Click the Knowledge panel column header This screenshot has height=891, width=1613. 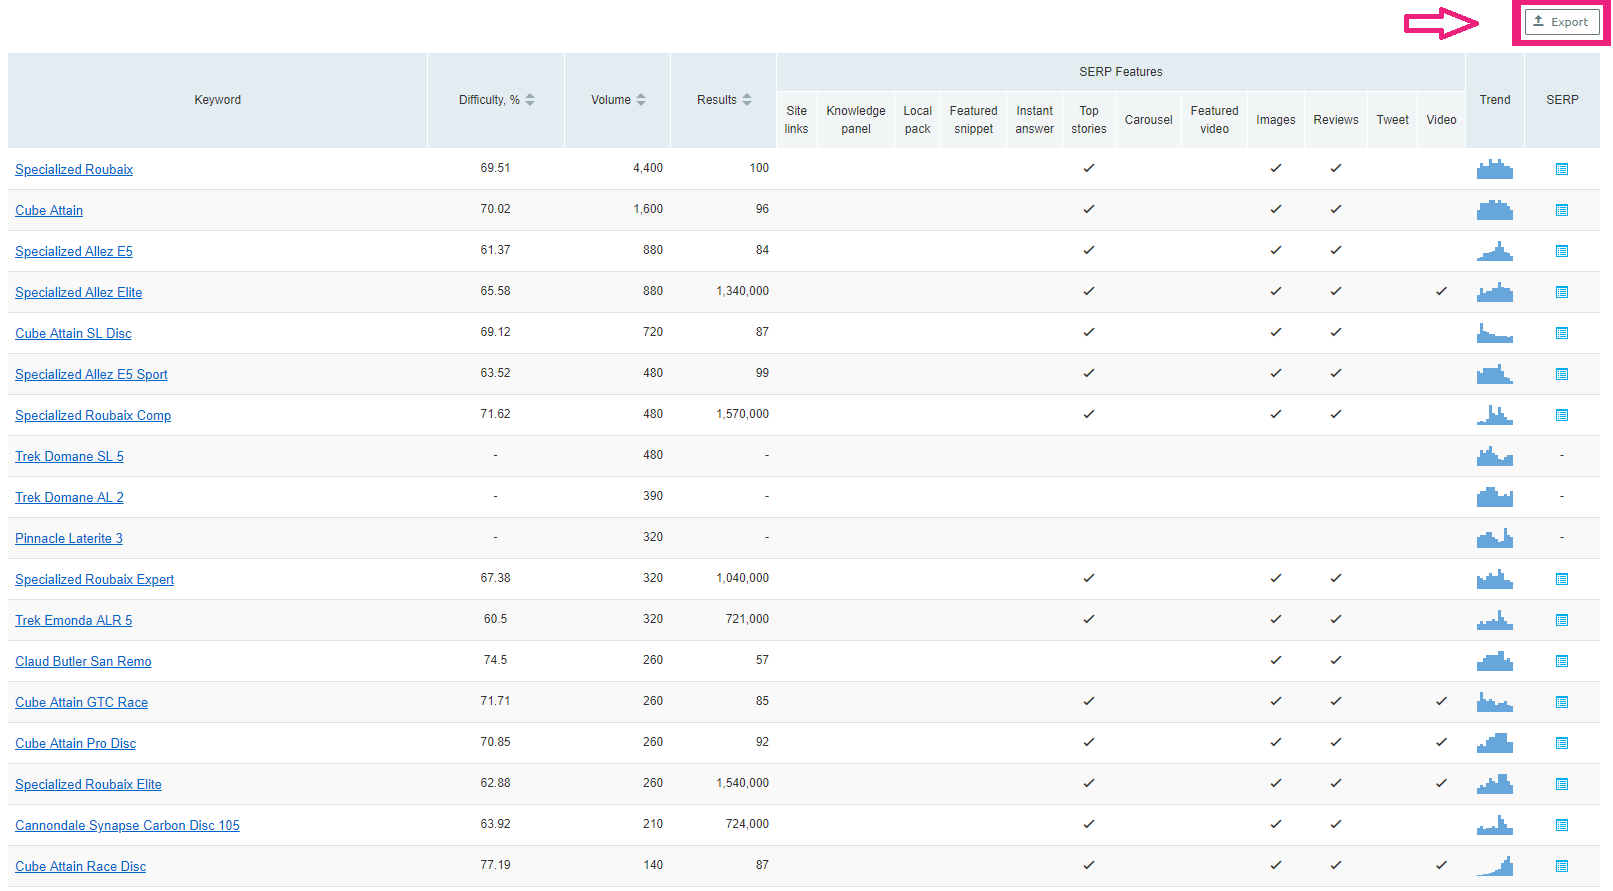pyautogui.click(x=856, y=120)
